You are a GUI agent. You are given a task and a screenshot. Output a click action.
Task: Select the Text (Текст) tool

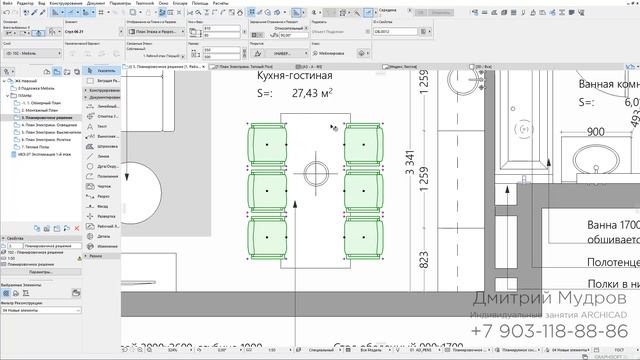tap(102, 127)
